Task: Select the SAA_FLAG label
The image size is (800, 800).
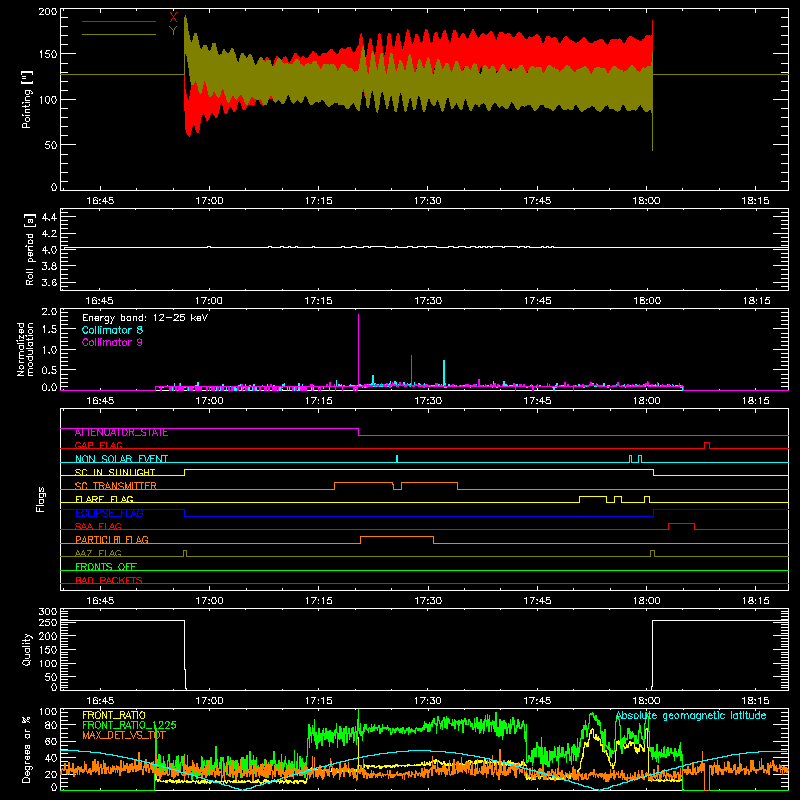Action: [x=98, y=526]
